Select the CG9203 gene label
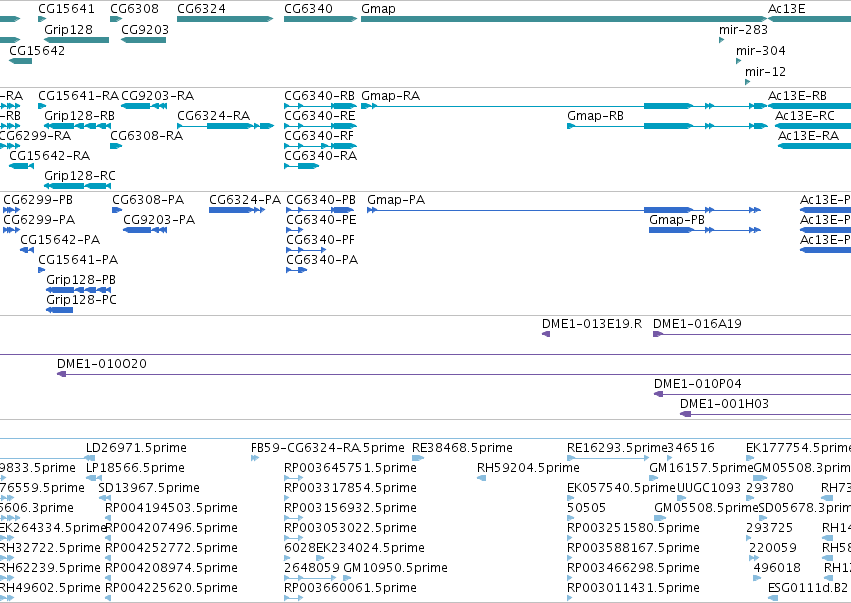851x603 pixels. click(x=145, y=29)
